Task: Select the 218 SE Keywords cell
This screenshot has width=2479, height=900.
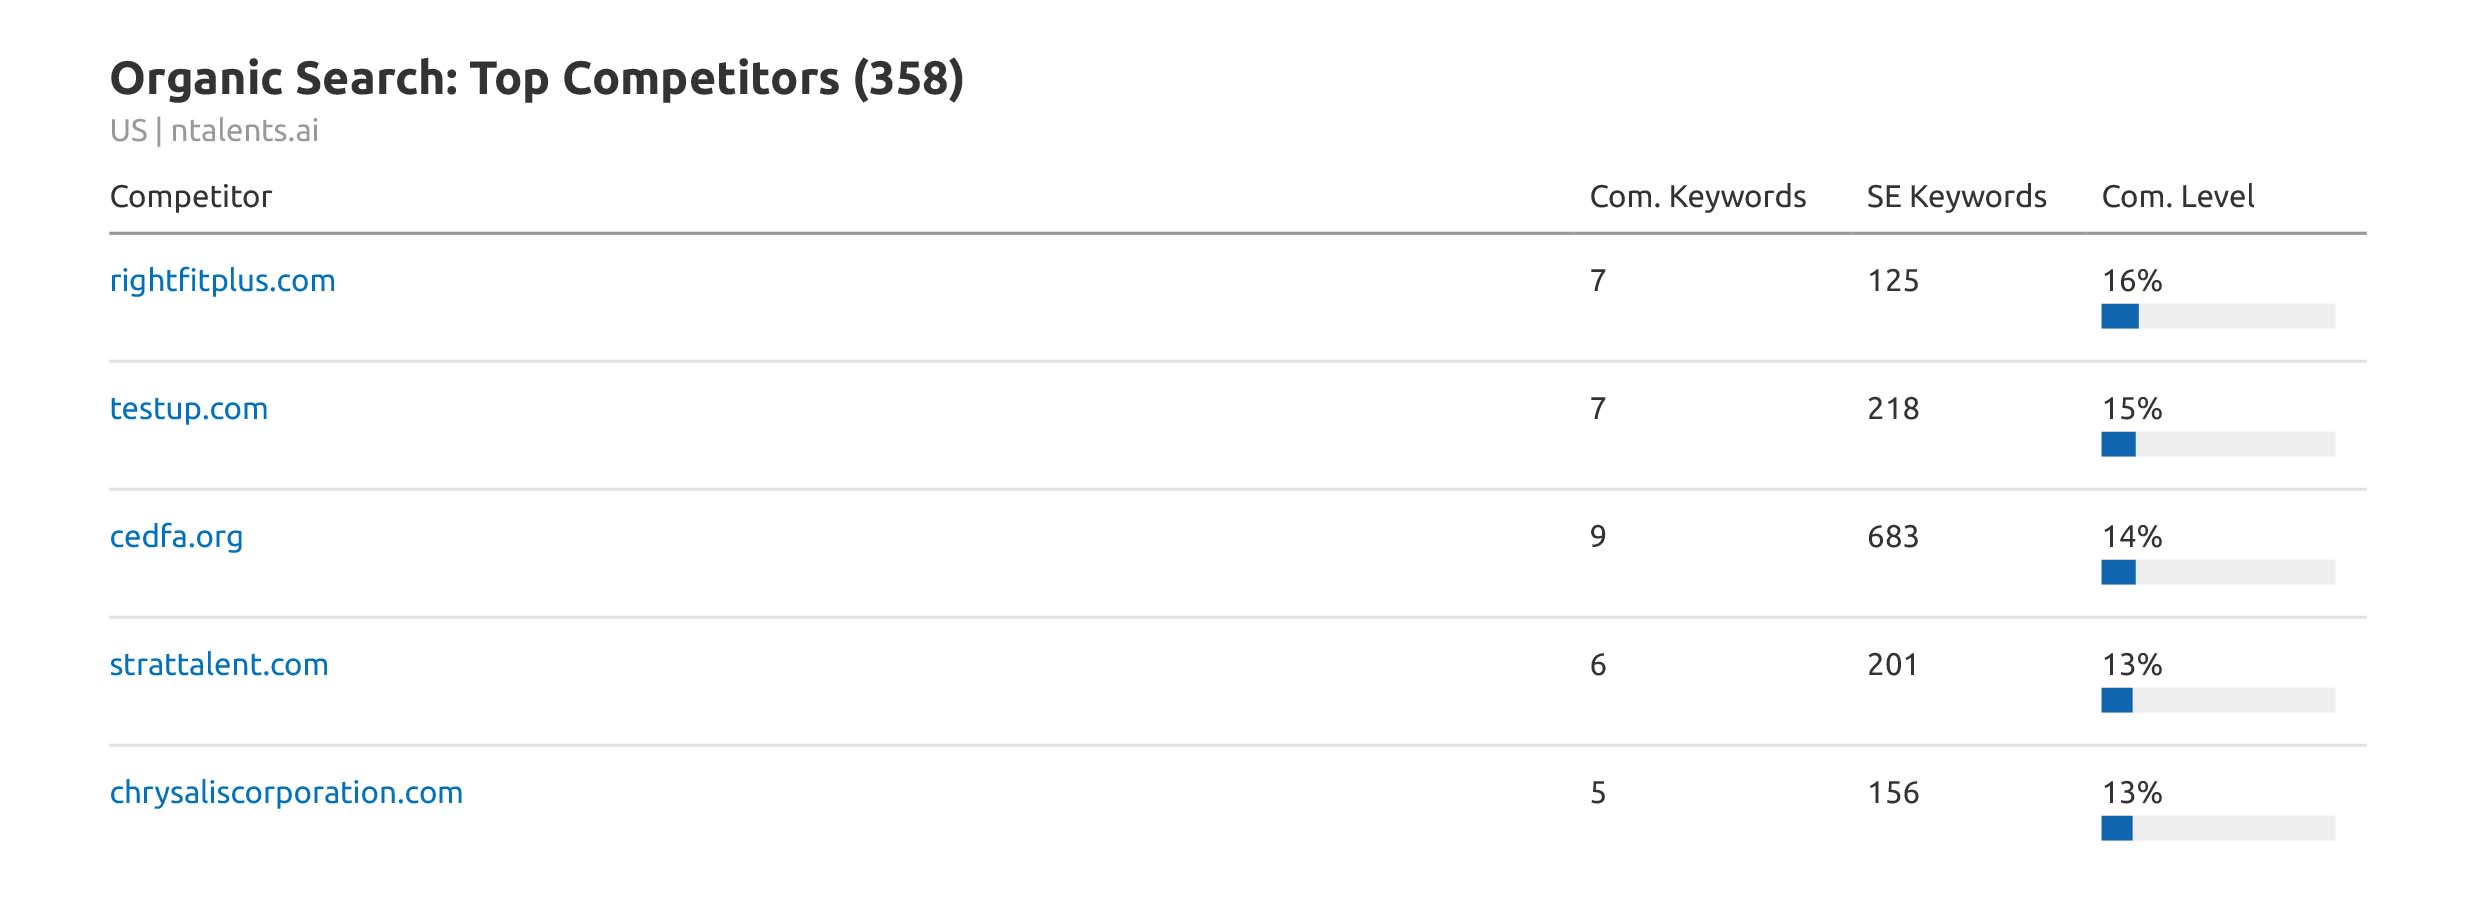Action: coord(1892,409)
